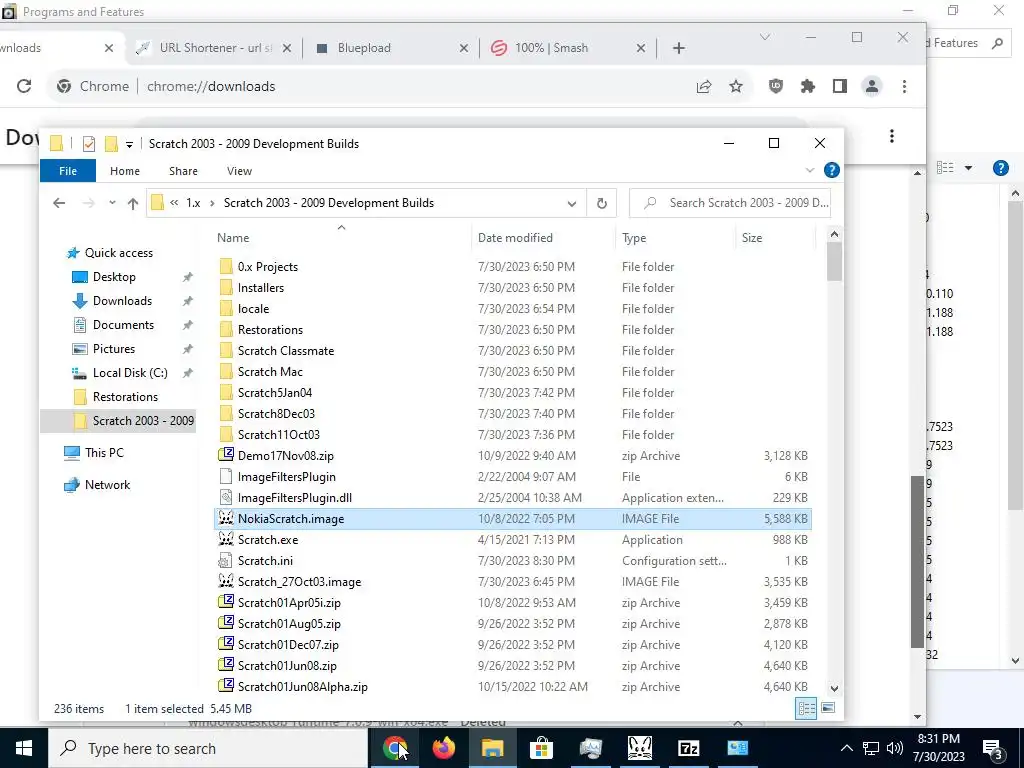Switch Explorer to large icons view

[x=827, y=708]
